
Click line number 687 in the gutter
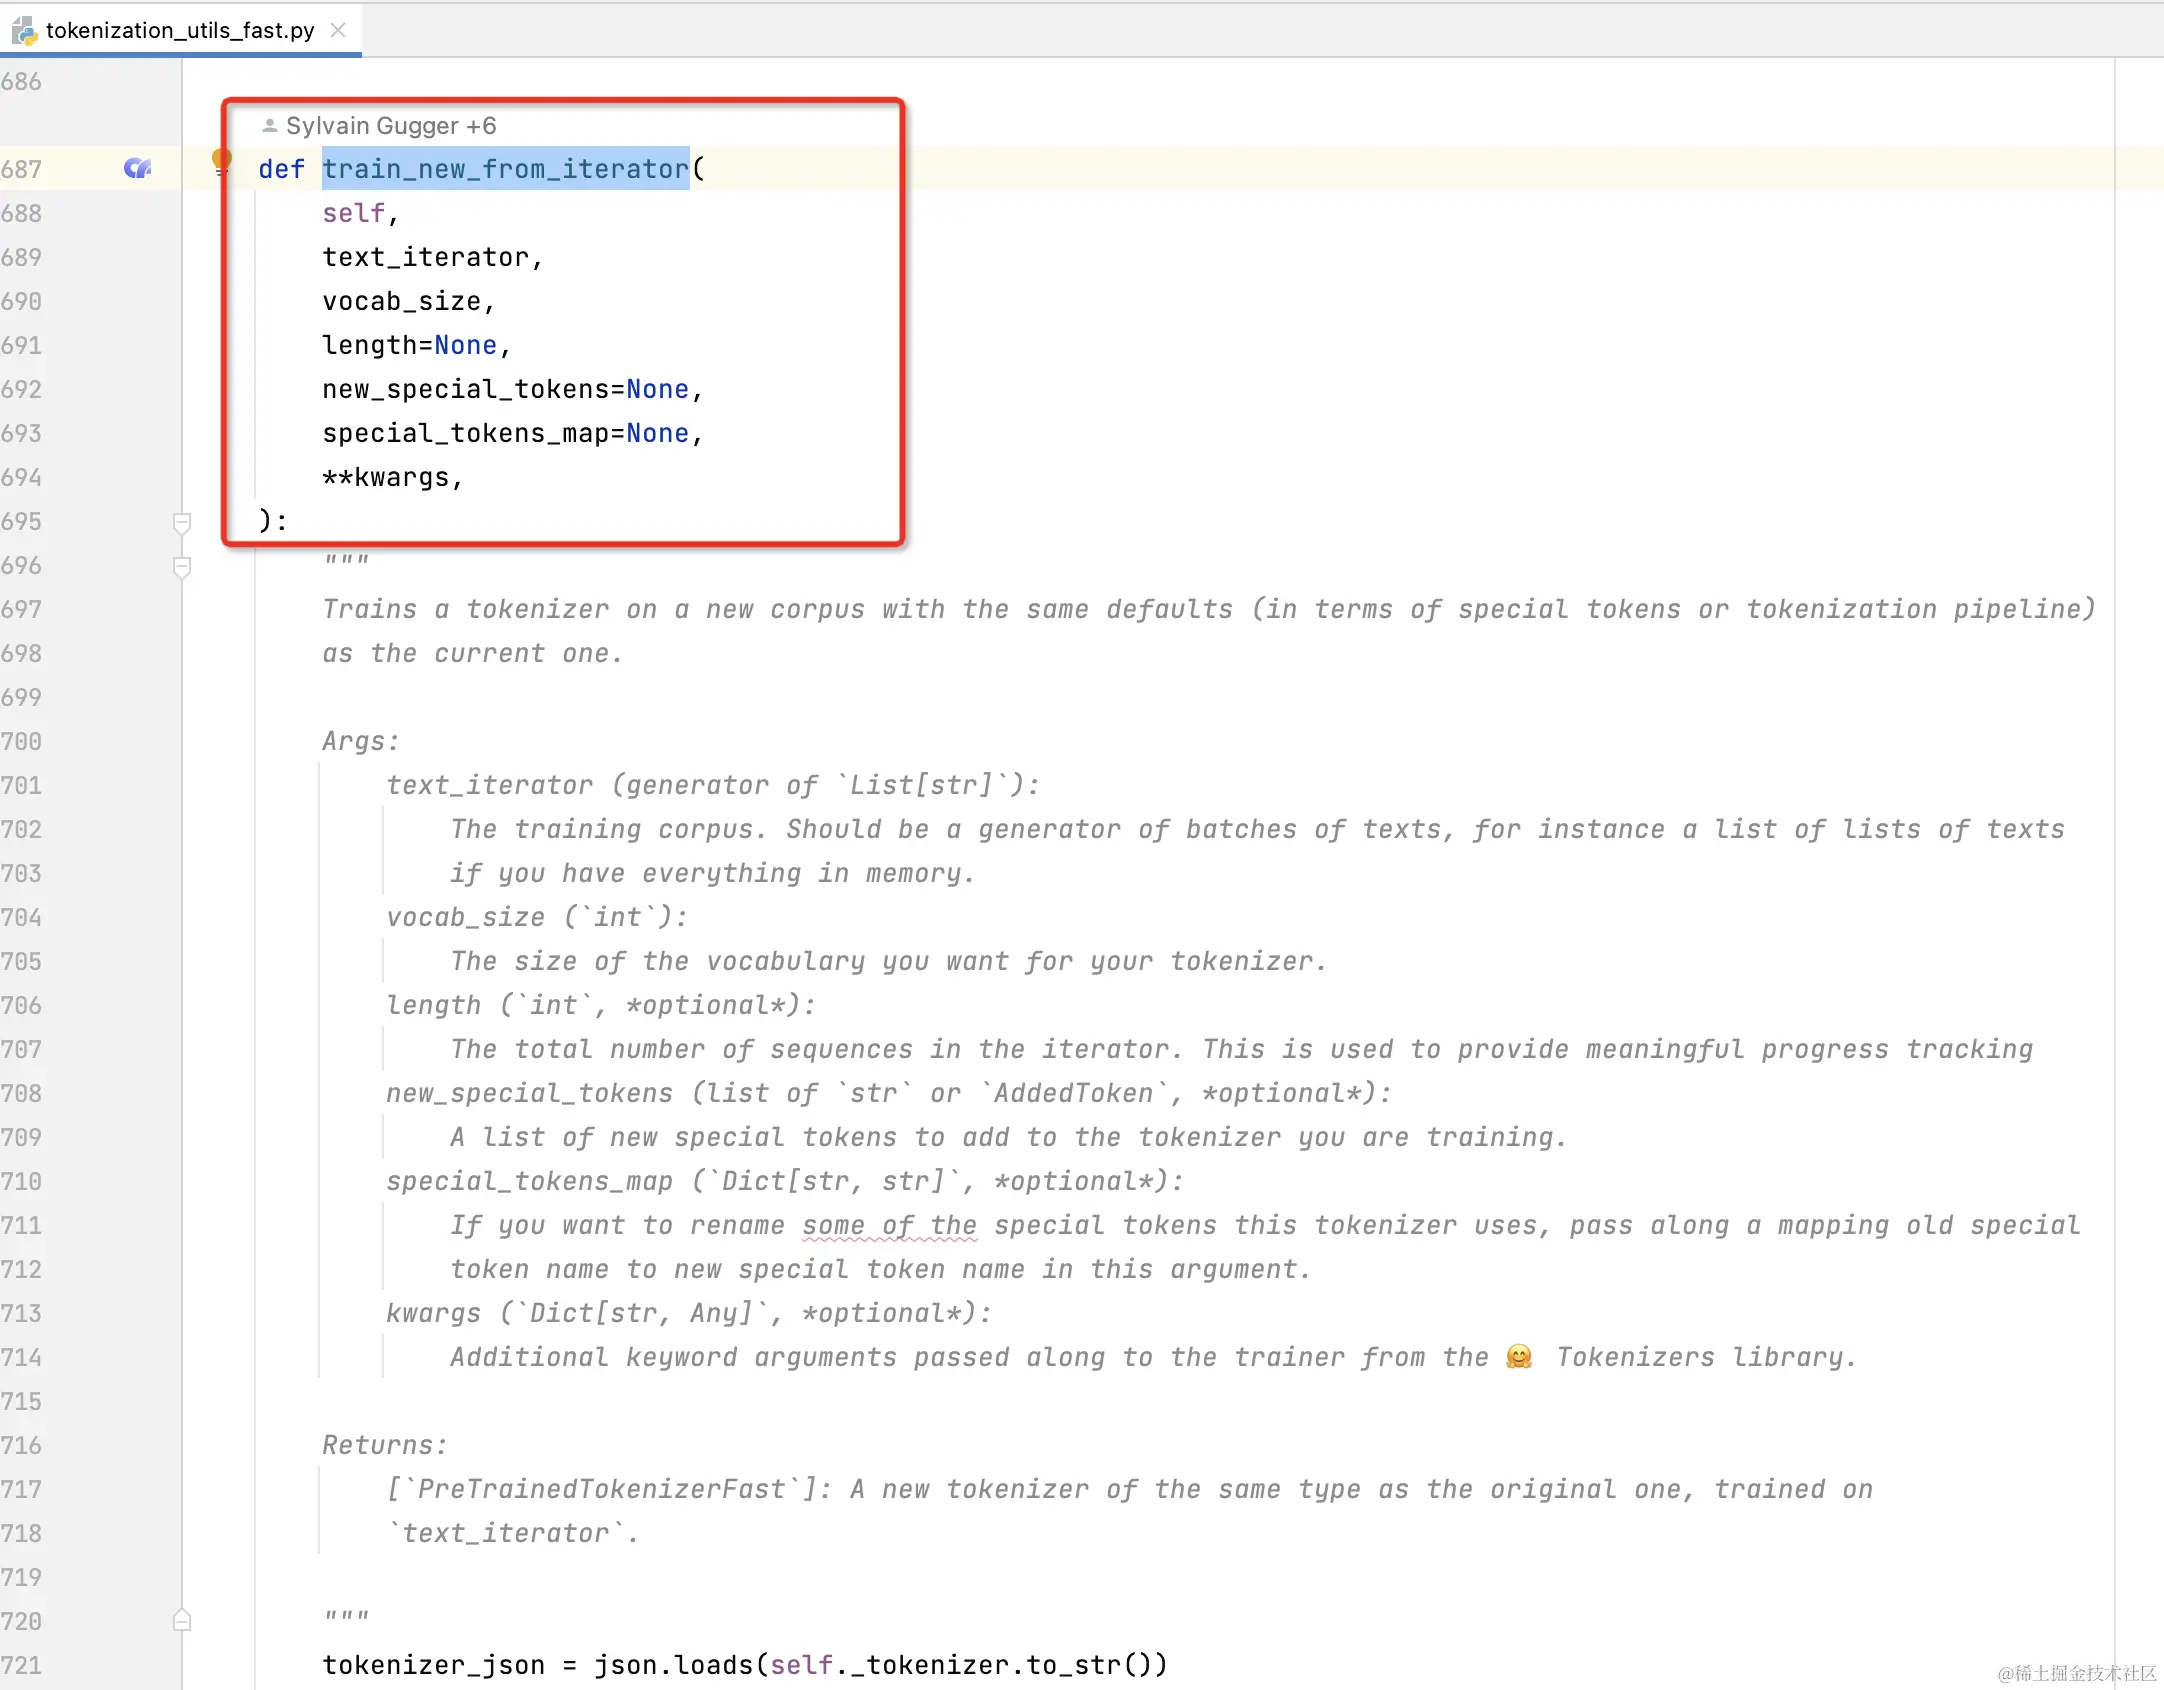click(x=22, y=169)
